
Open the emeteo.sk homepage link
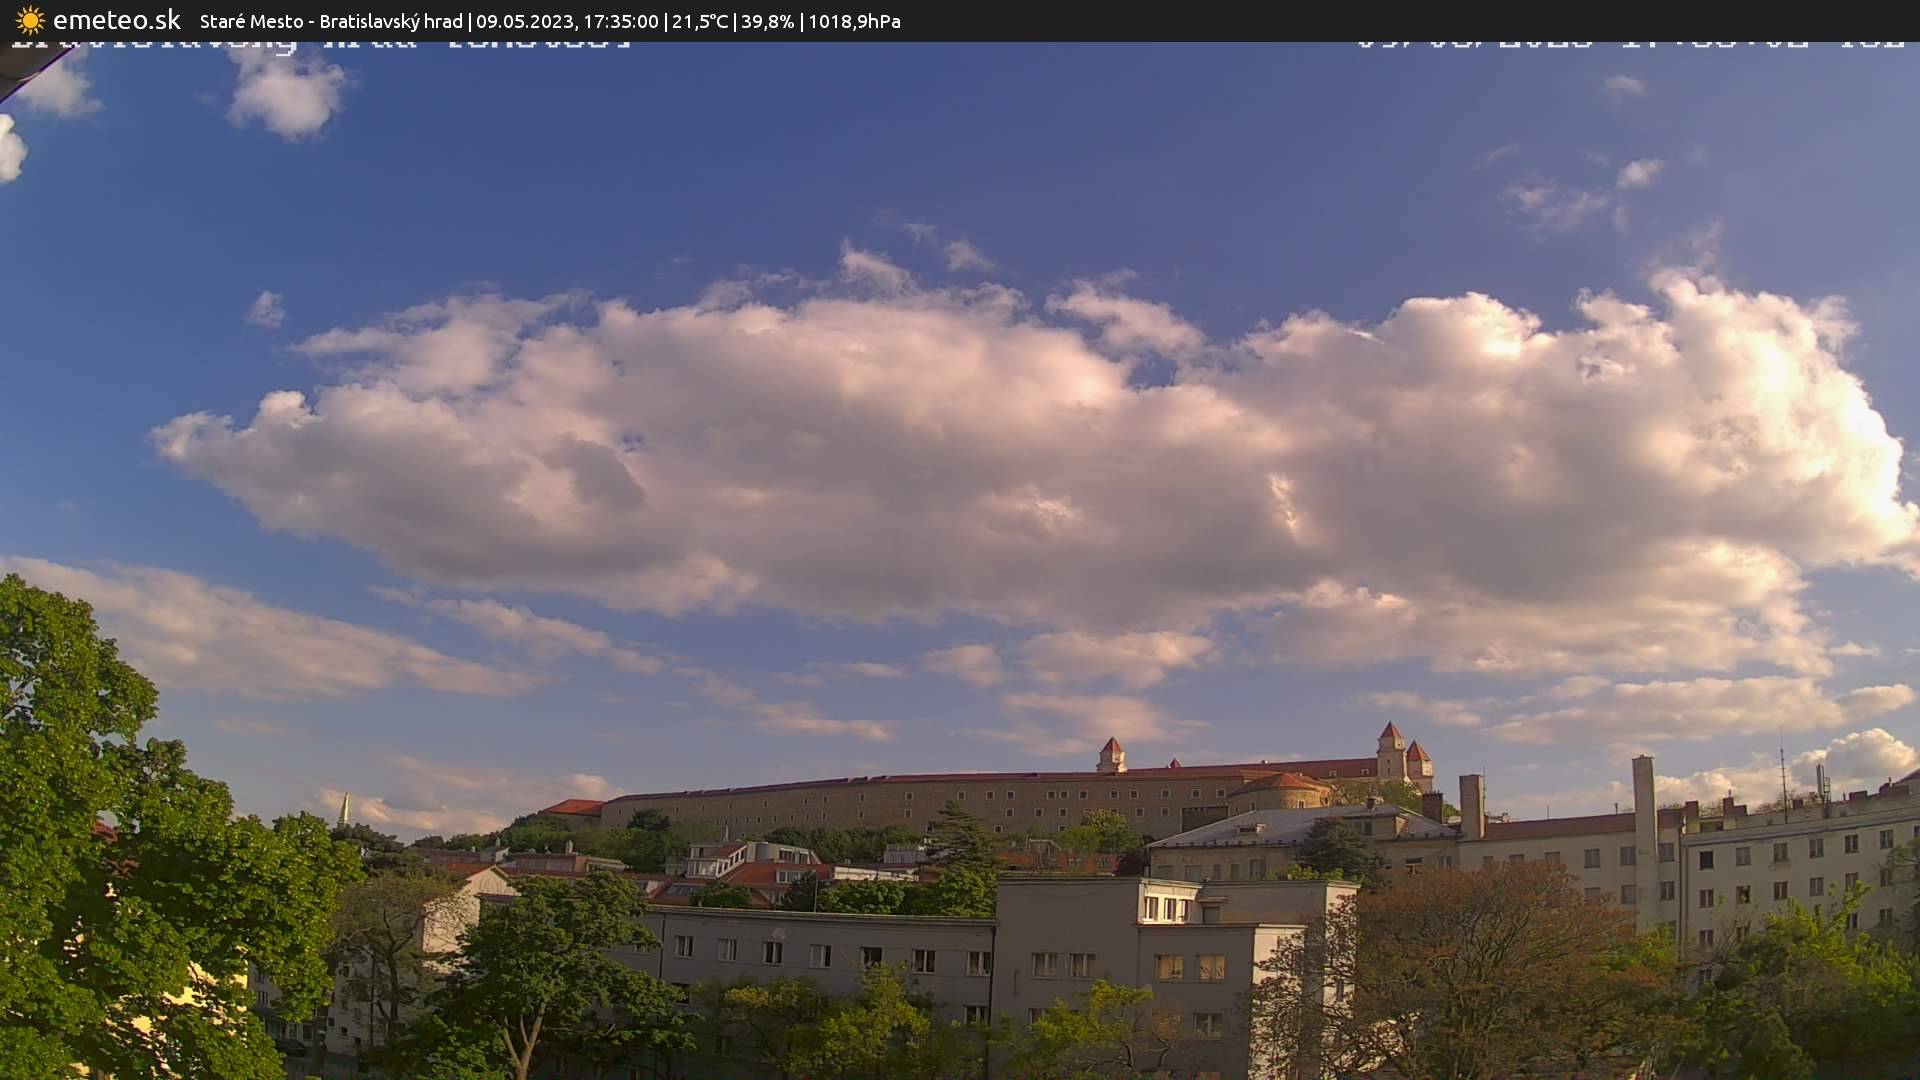pyautogui.click(x=115, y=20)
